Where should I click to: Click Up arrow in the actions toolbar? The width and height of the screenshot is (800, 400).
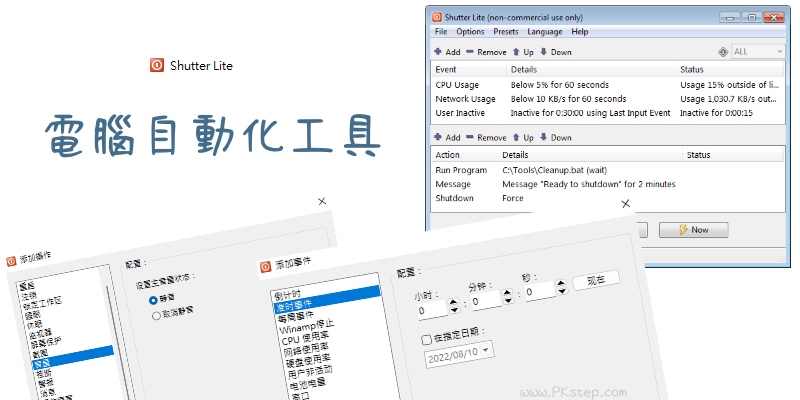[x=523, y=137]
